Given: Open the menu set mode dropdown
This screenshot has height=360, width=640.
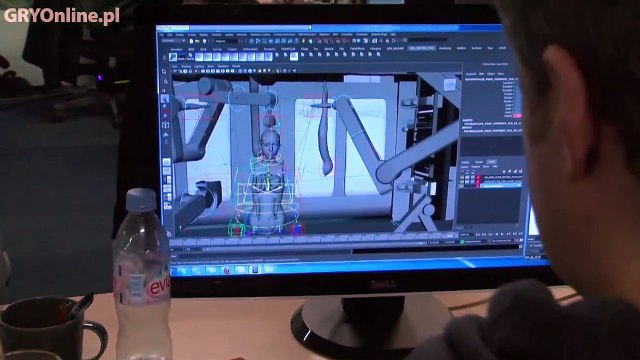Looking at the screenshot, I should coord(173,41).
